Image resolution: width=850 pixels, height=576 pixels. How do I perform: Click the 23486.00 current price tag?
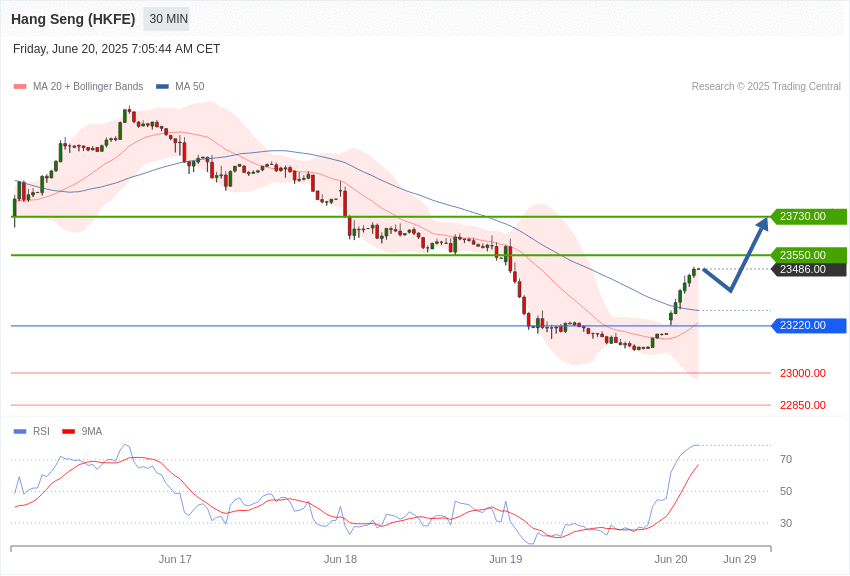point(808,269)
